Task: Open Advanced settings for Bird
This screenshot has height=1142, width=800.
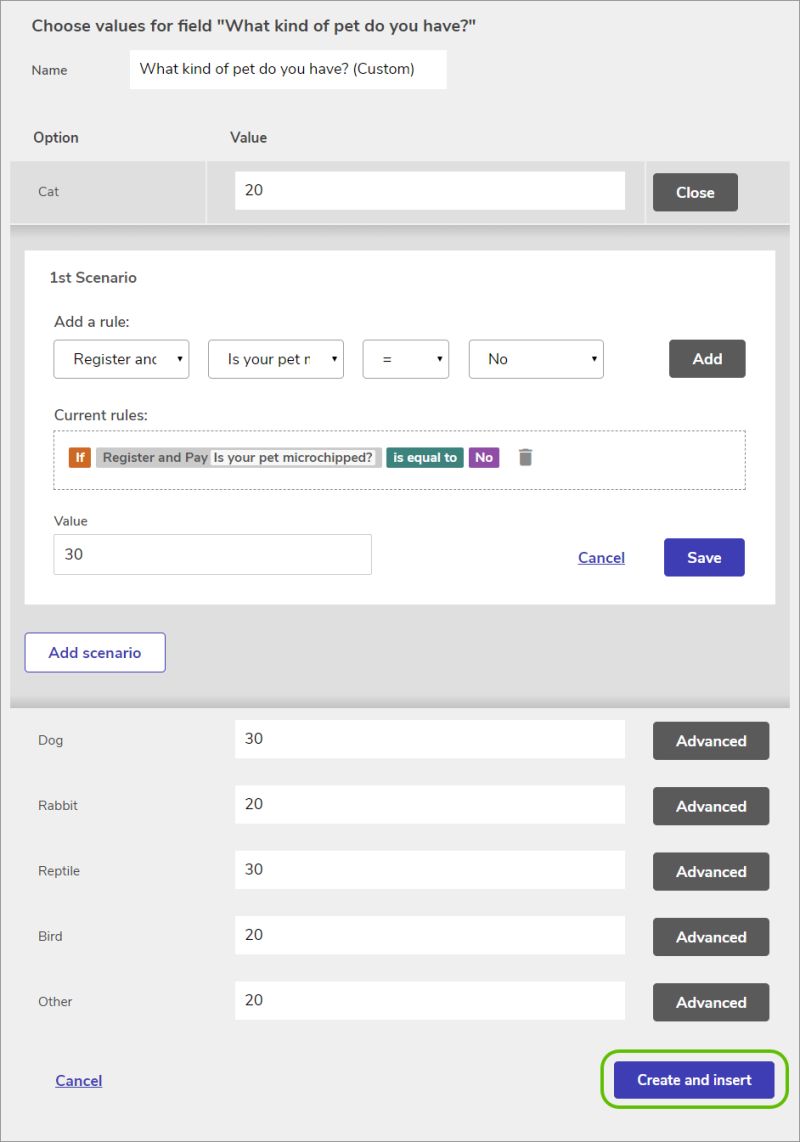Action: click(710, 937)
